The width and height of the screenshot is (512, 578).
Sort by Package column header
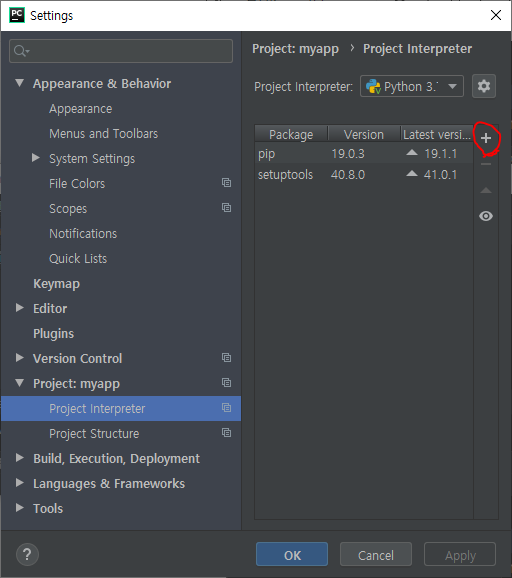coord(291,134)
